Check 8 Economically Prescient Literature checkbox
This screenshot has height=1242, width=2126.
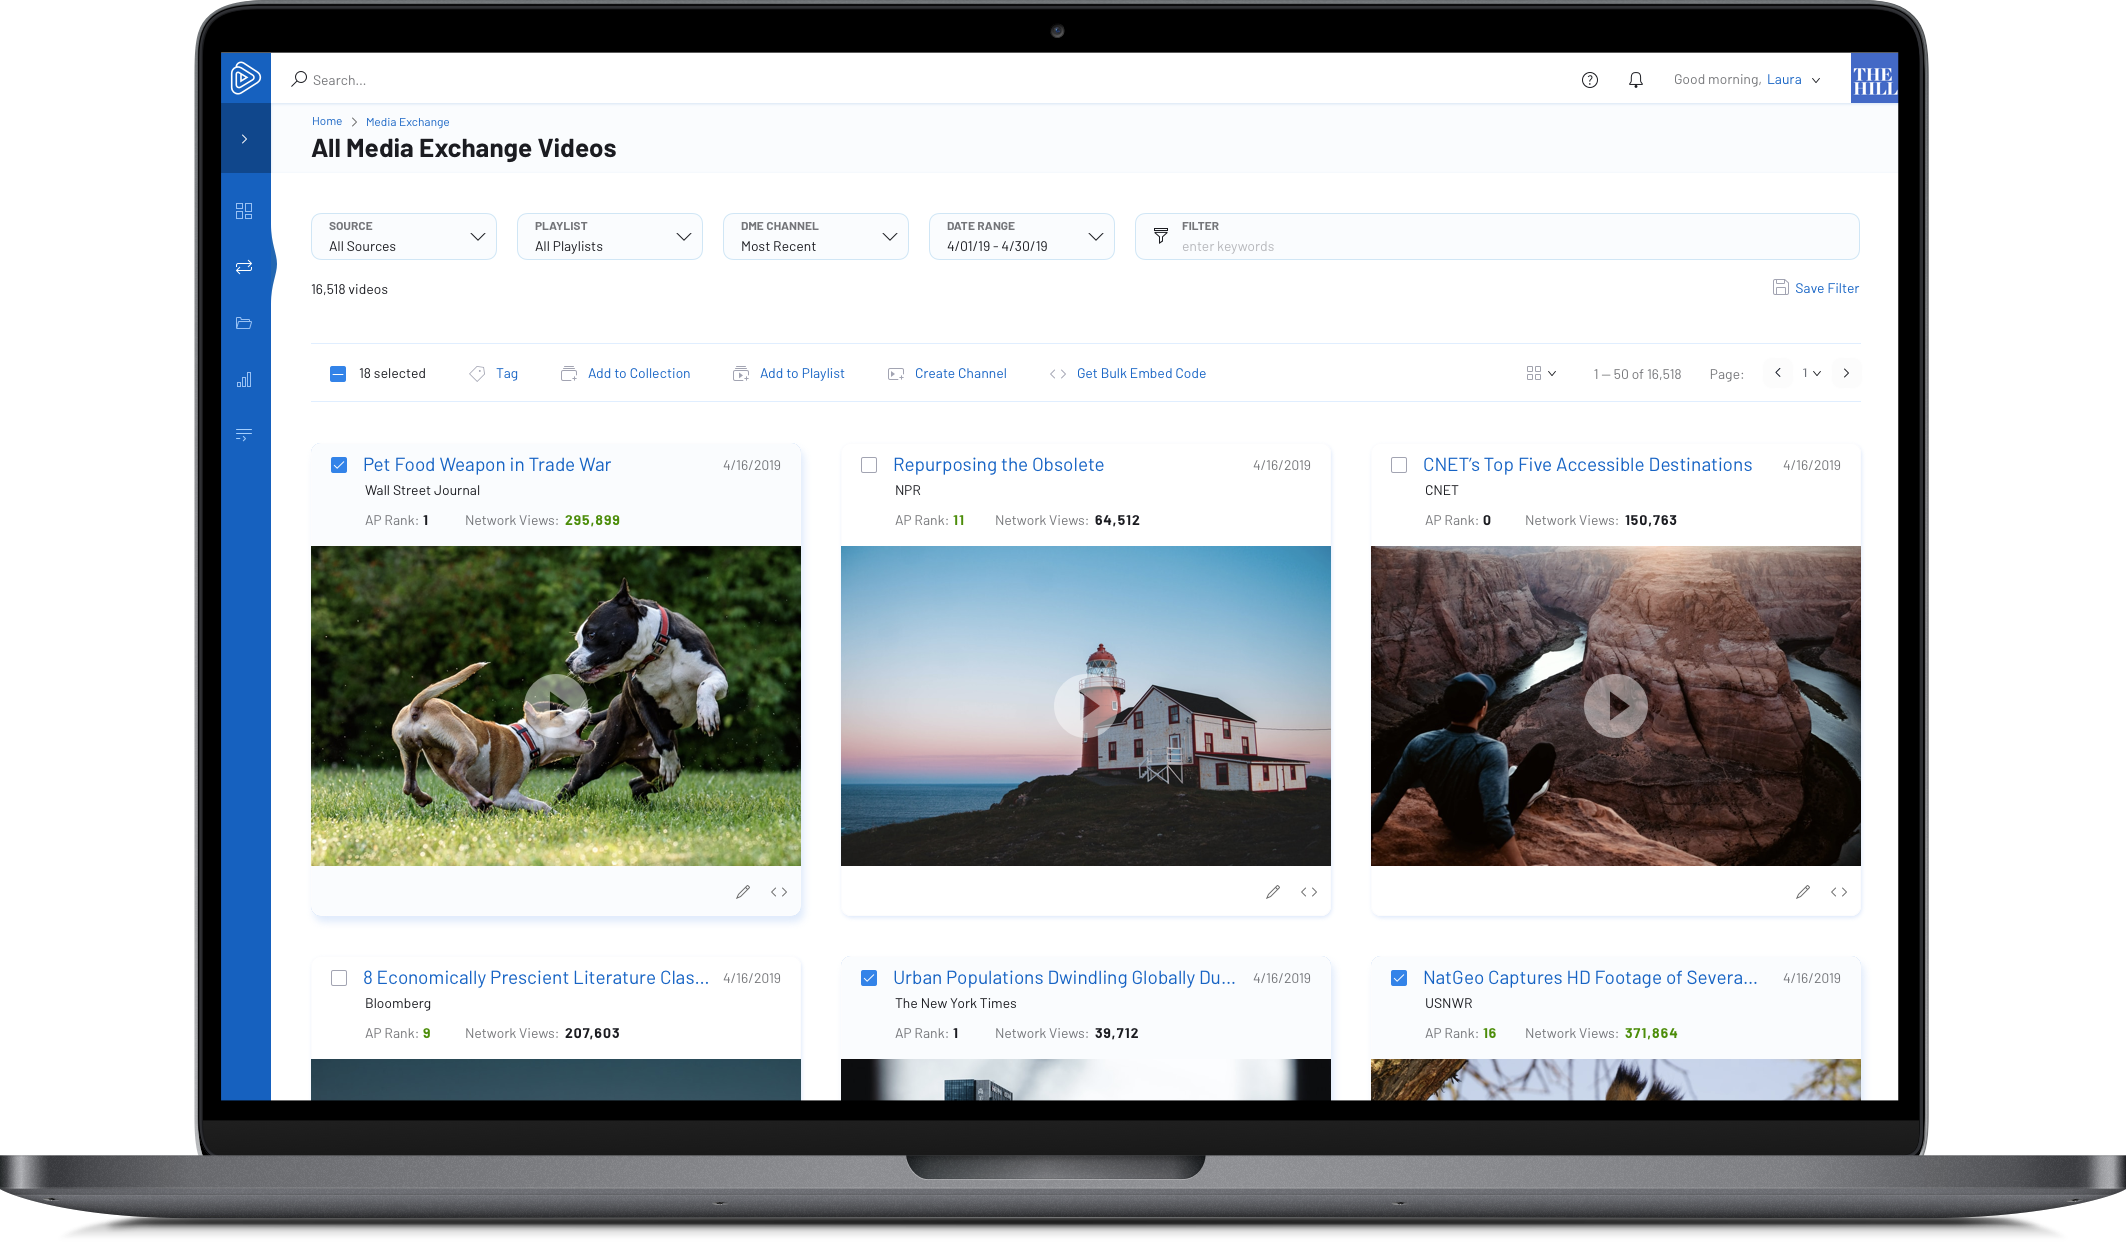pos(339,978)
